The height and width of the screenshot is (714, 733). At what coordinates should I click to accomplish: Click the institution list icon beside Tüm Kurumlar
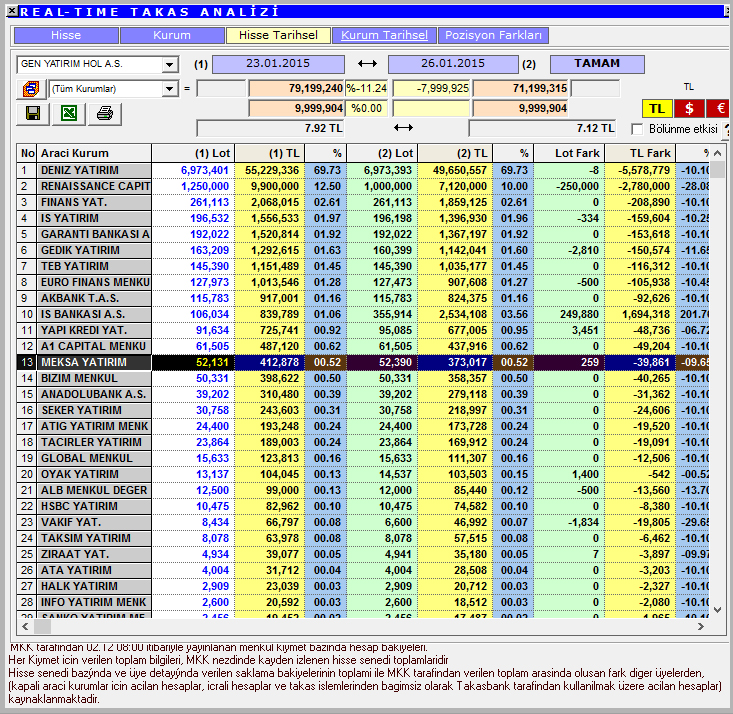pos(31,89)
